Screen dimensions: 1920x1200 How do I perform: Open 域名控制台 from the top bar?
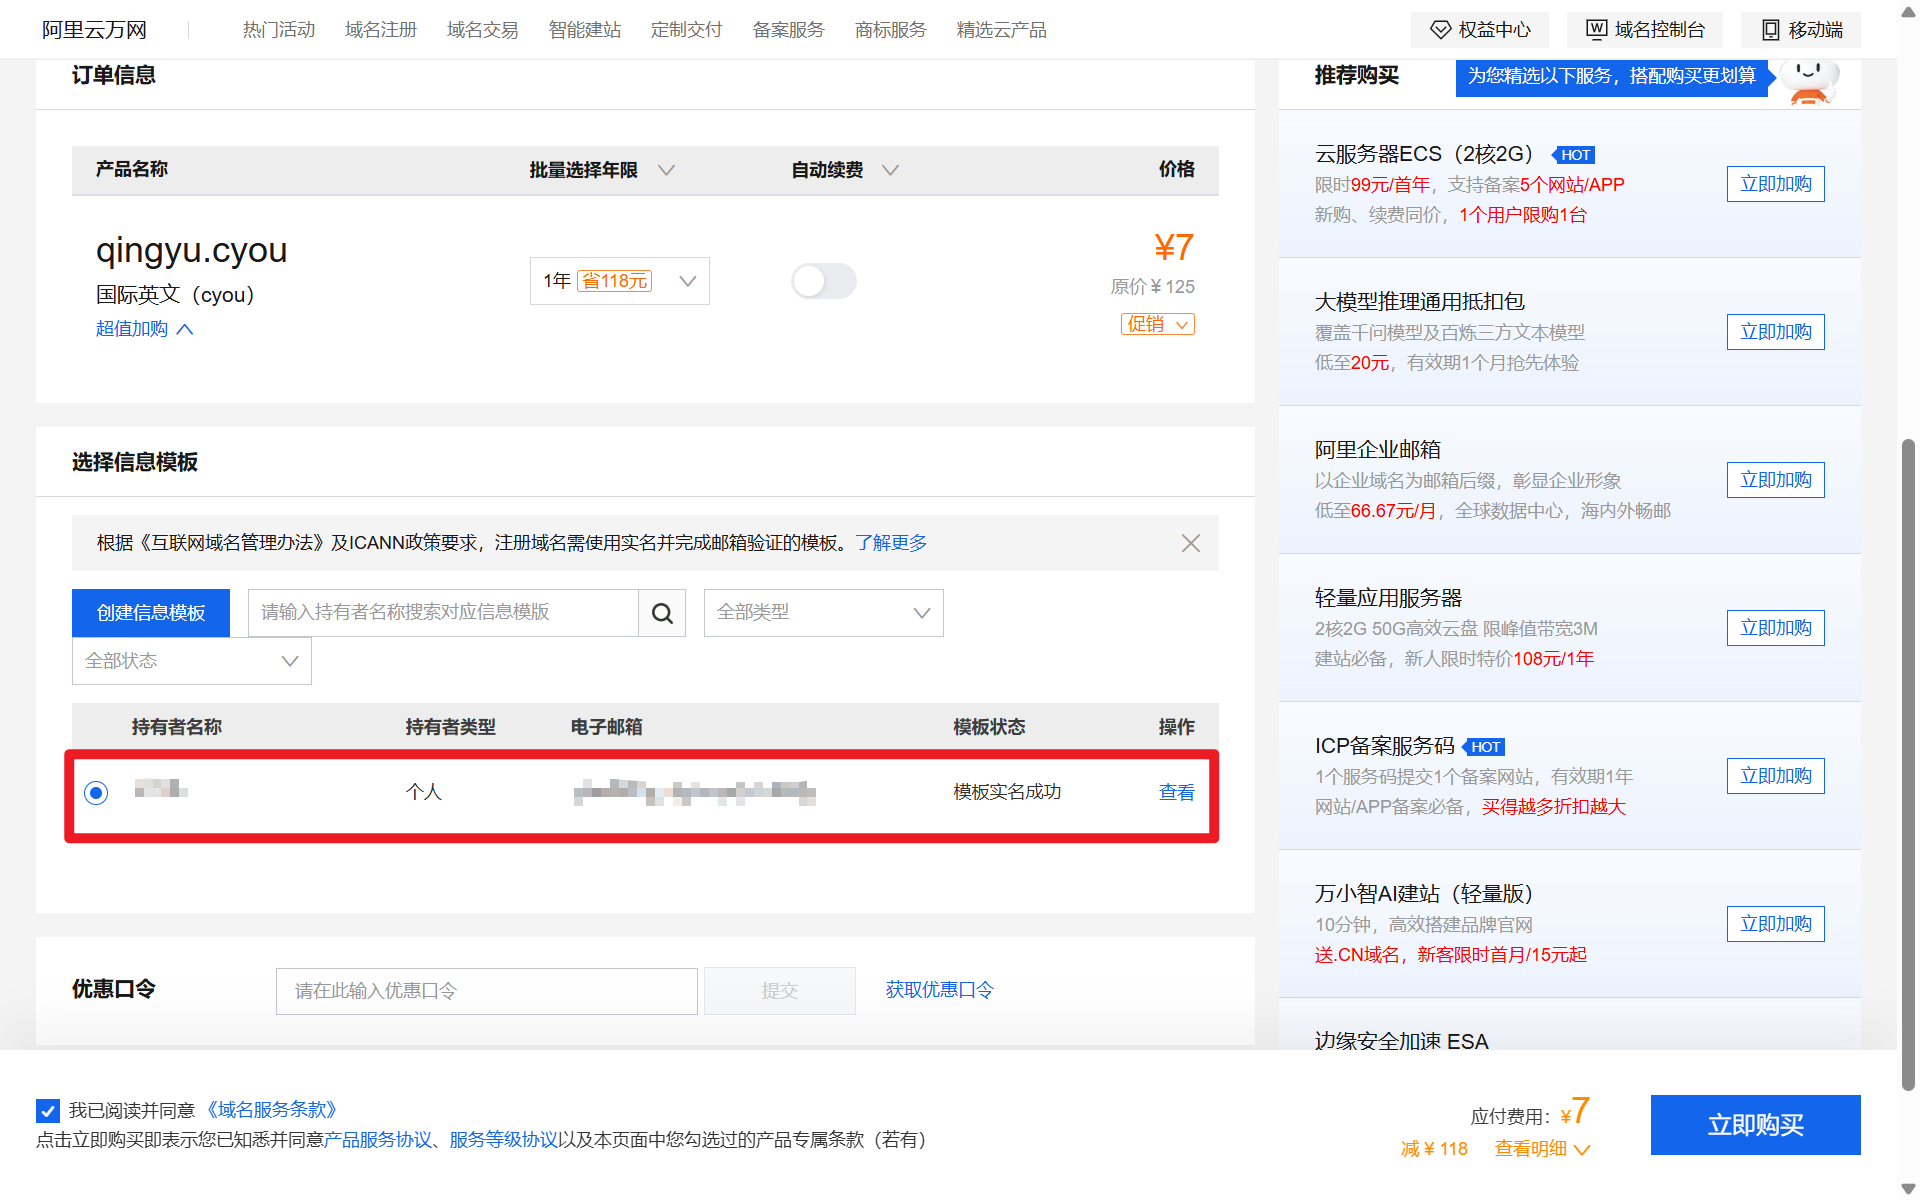(1645, 30)
